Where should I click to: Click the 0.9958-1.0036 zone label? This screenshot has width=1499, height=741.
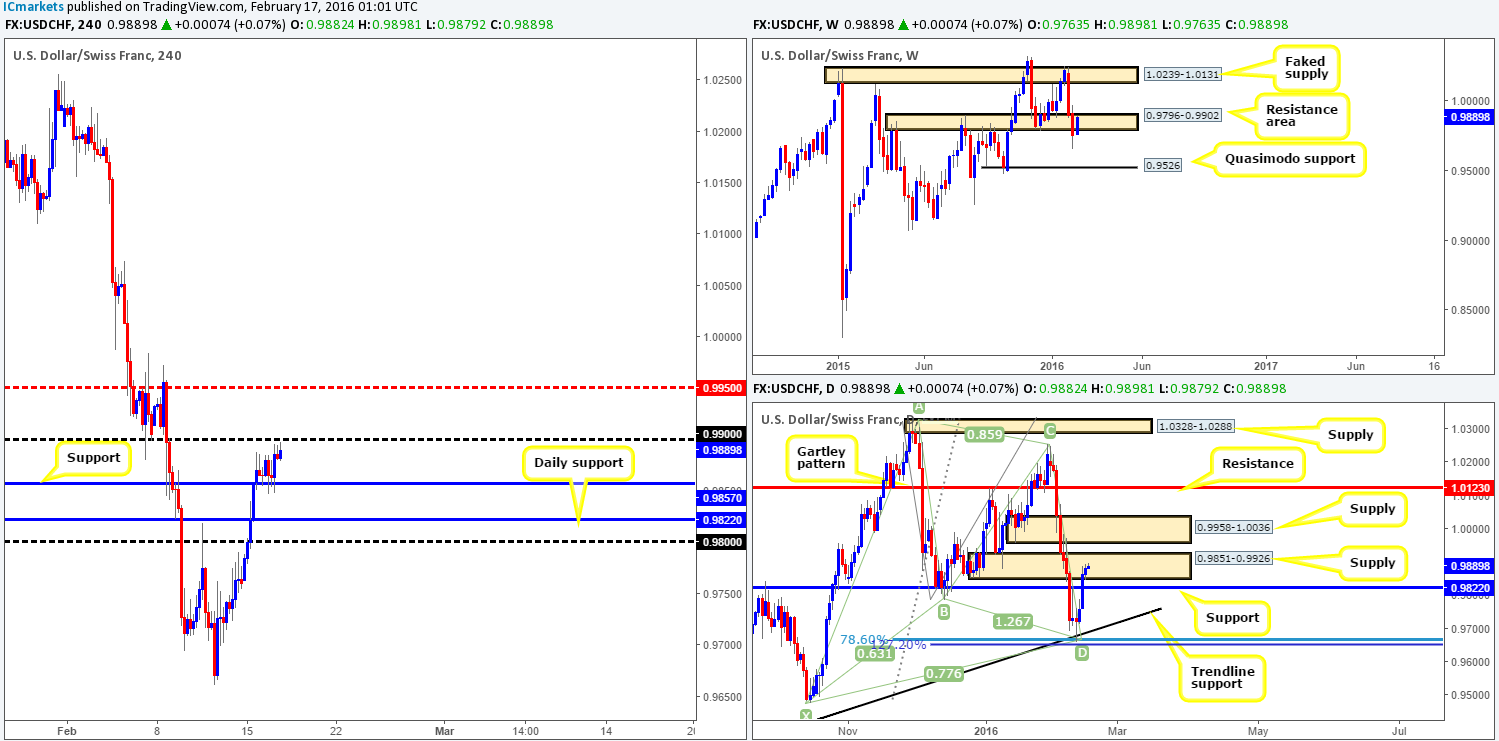pyautogui.click(x=1235, y=527)
